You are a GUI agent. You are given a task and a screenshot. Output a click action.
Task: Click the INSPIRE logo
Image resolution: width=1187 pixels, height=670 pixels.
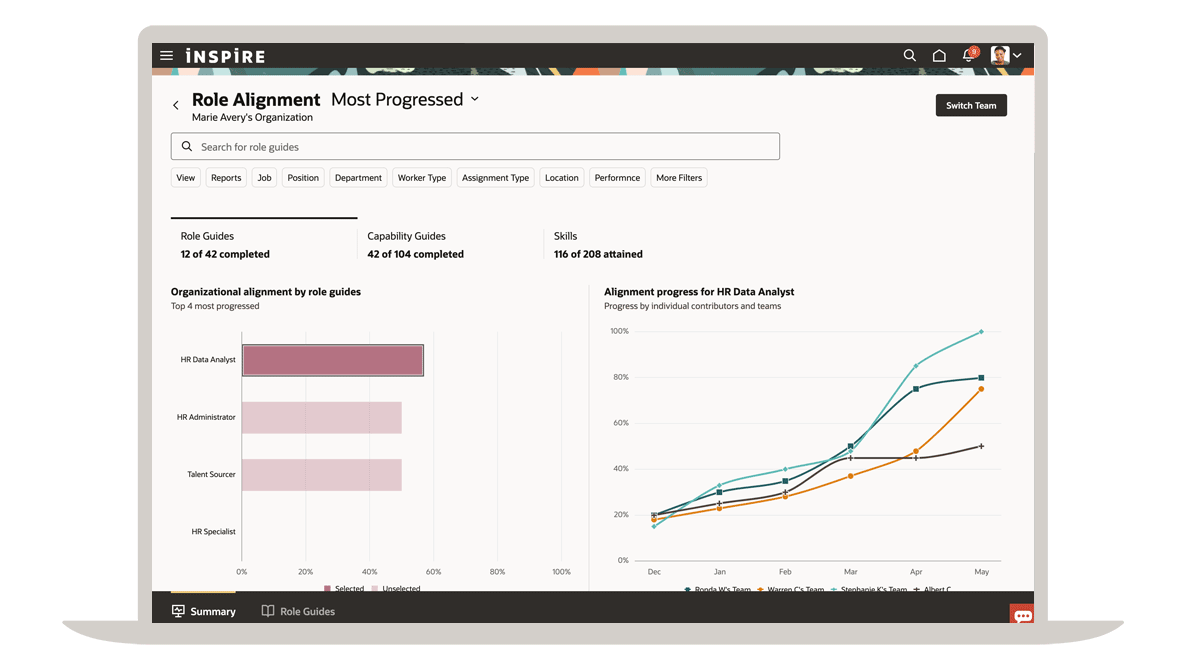(x=225, y=56)
